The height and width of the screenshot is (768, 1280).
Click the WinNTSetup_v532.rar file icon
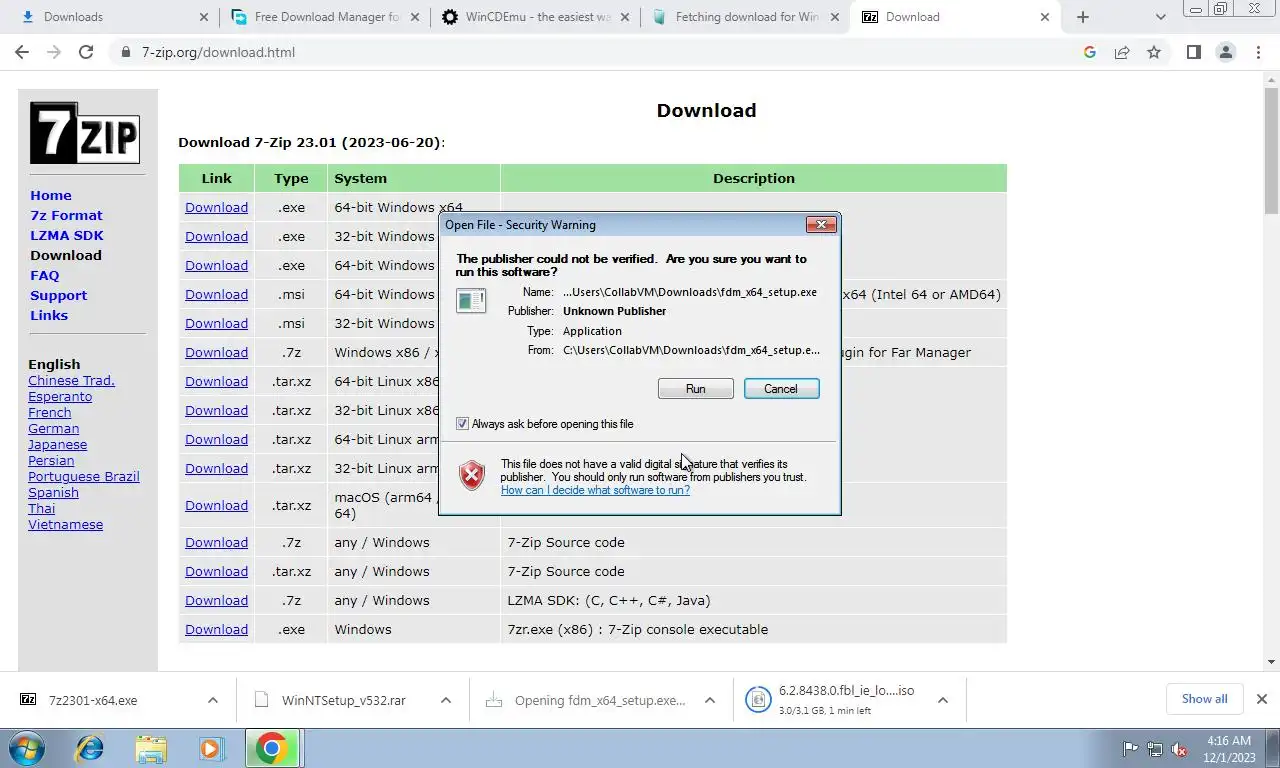point(262,700)
